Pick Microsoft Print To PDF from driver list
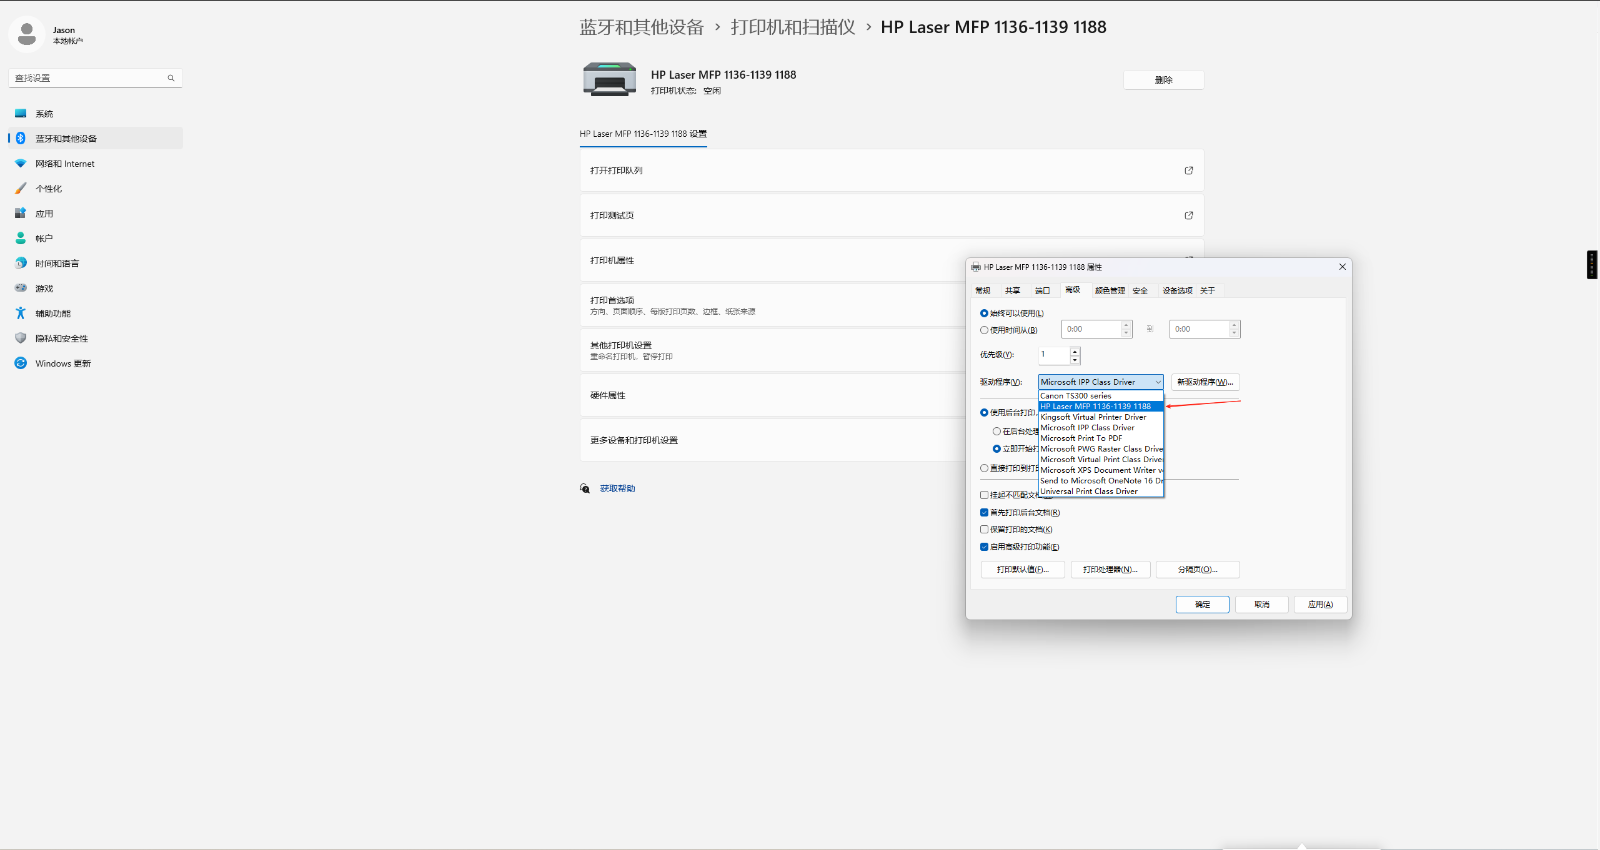 pos(1081,438)
